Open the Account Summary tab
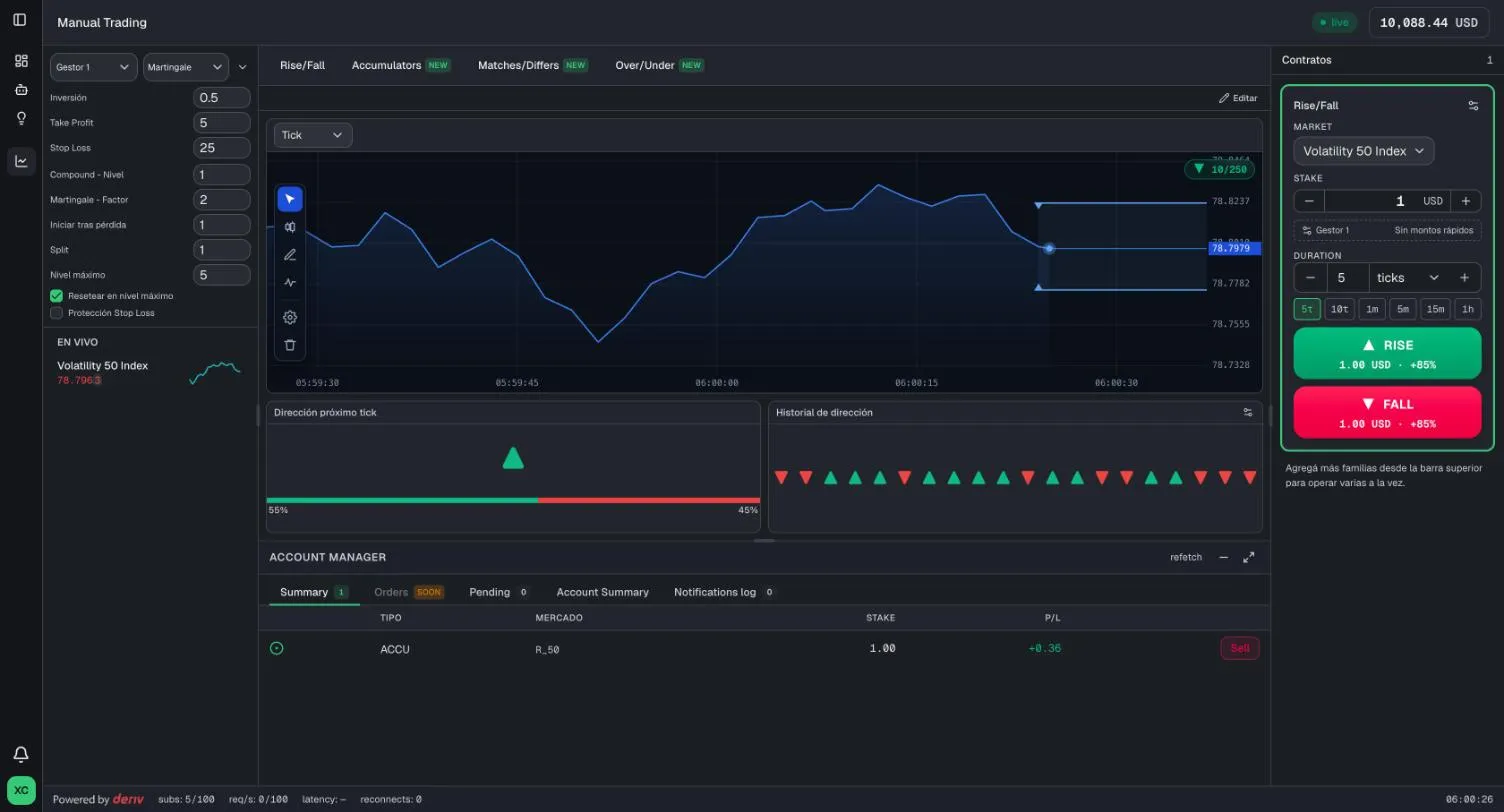 pos(603,592)
